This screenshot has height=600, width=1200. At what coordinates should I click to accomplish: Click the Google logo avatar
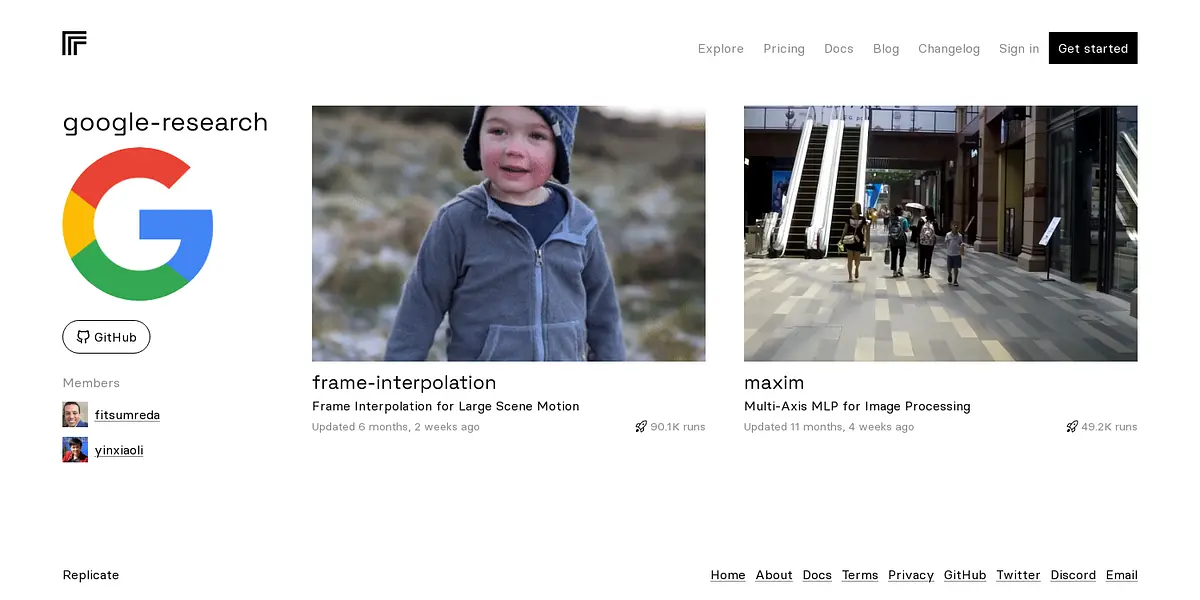138,224
